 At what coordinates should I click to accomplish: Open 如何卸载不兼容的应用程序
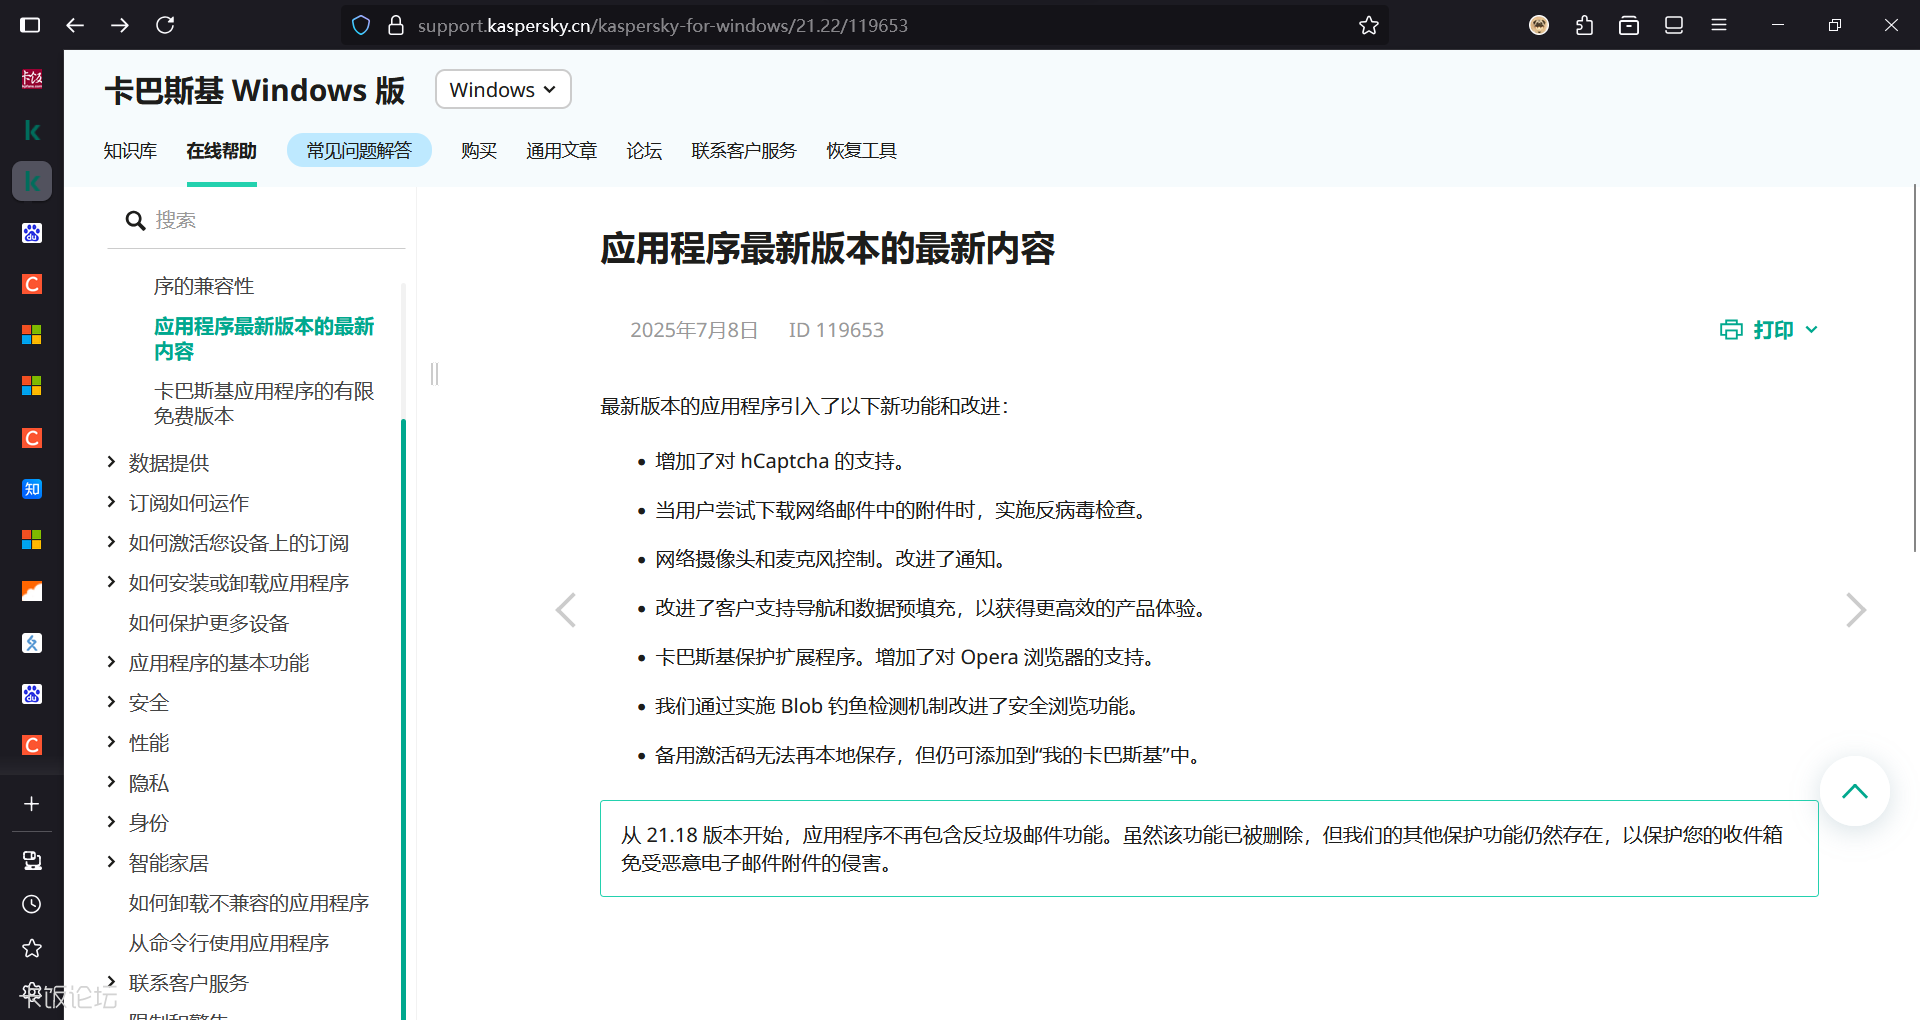(249, 903)
